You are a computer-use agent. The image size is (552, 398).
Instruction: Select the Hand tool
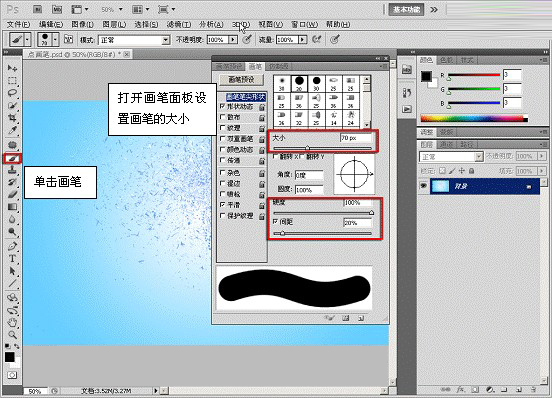(x=12, y=322)
